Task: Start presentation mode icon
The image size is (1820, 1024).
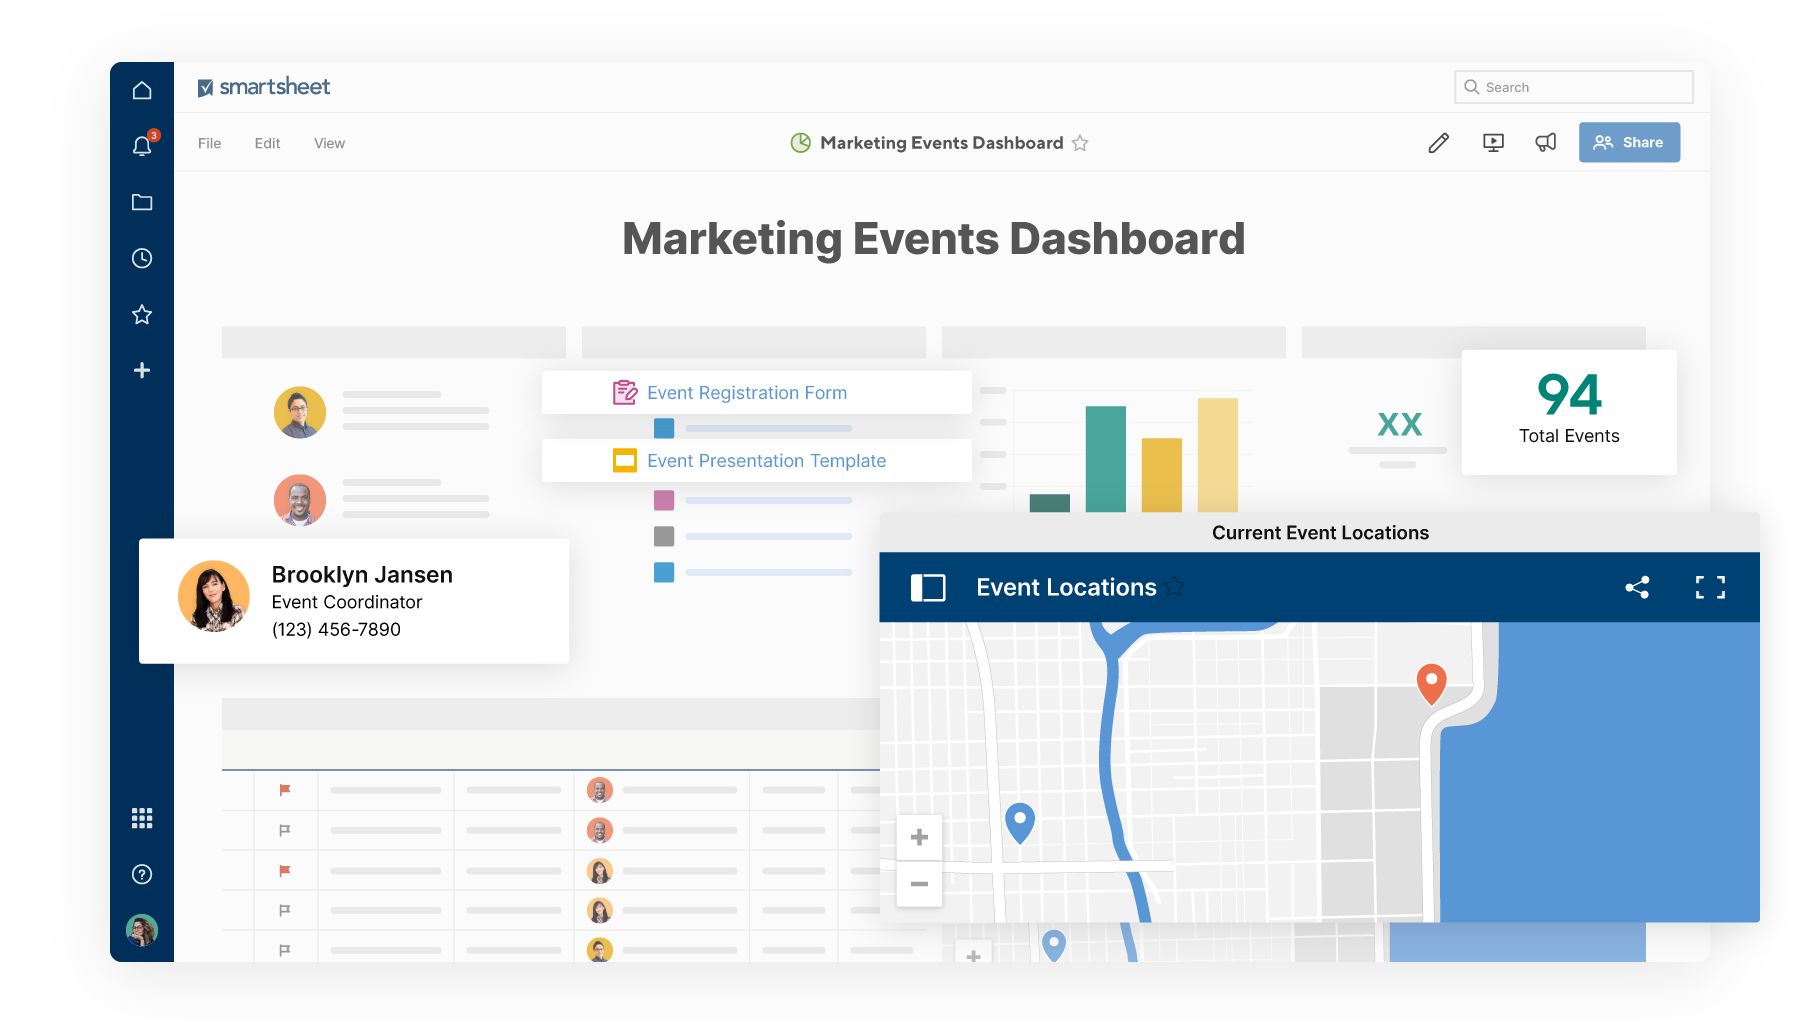Action: point(1493,143)
